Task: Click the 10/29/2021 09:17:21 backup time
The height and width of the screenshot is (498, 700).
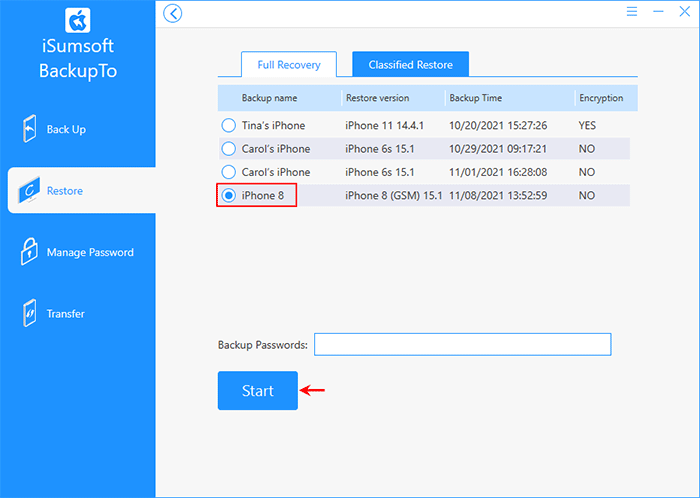Action: click(498, 149)
